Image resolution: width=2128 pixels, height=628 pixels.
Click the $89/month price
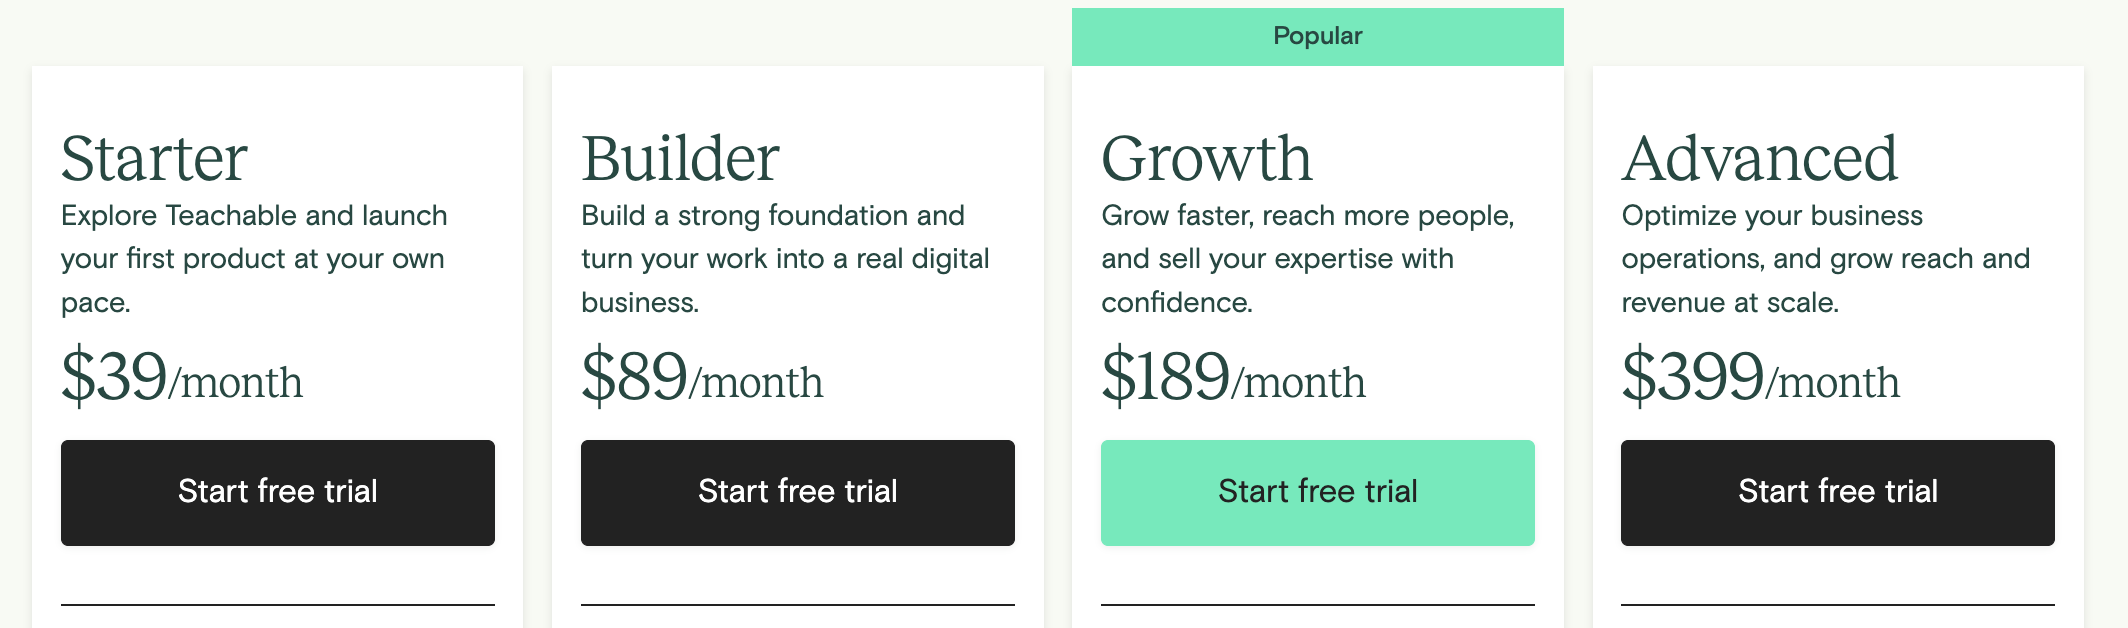(702, 378)
